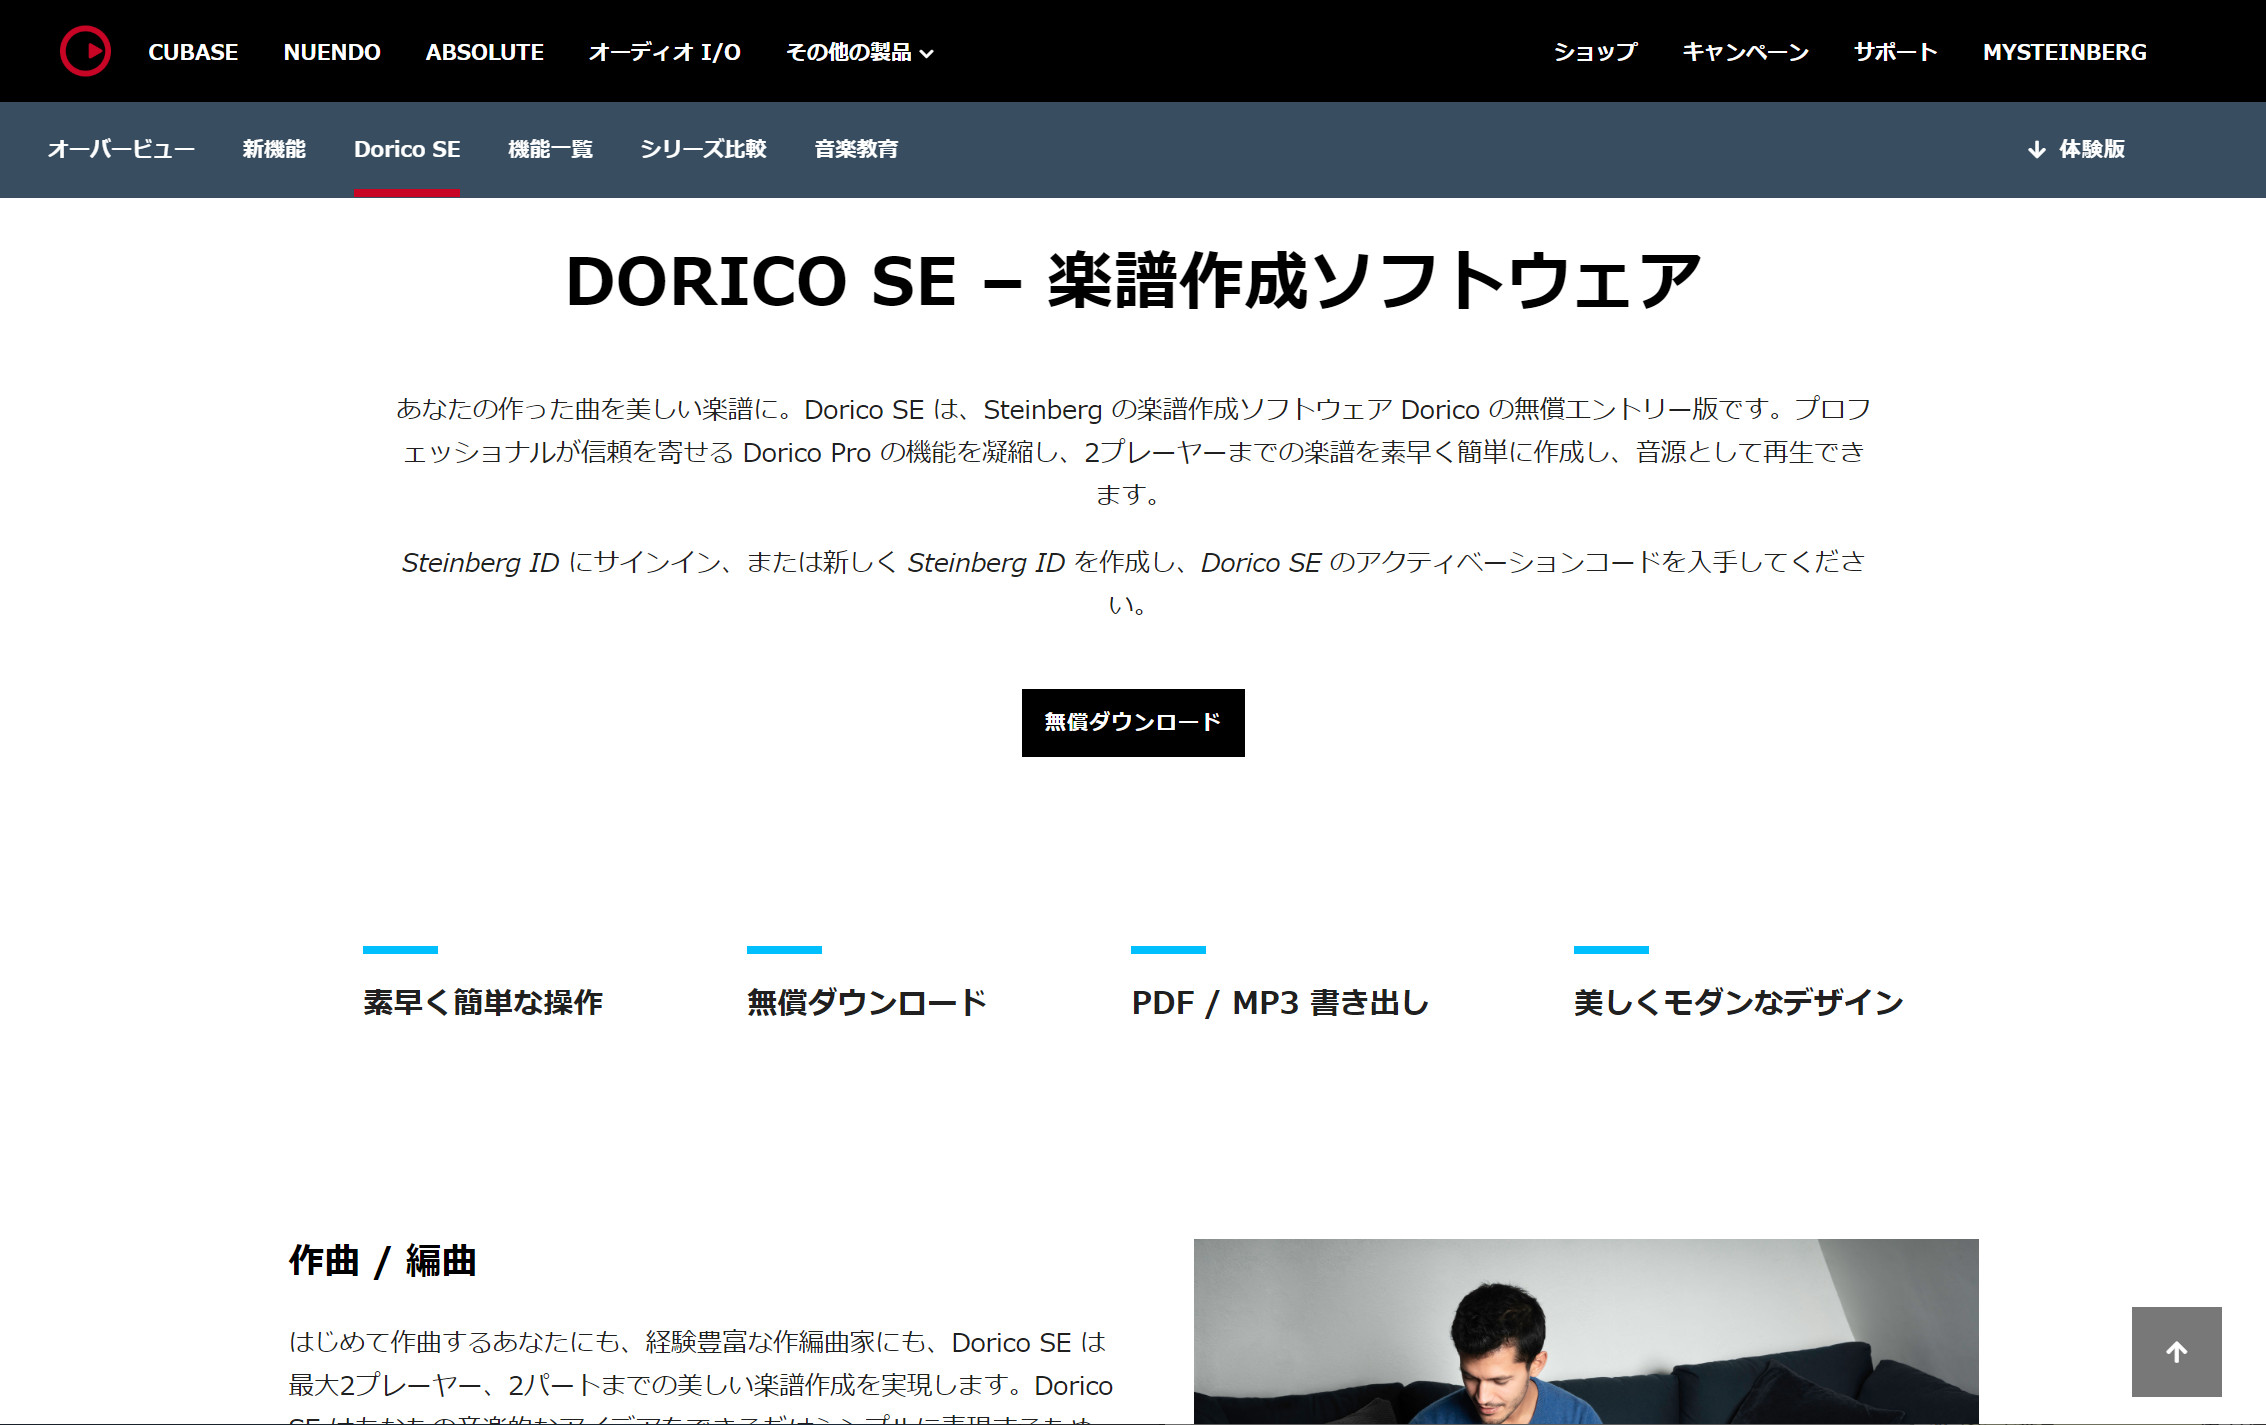The height and width of the screenshot is (1425, 2266).
Task: Click the 美しくモダンなデザイン heading
Action: coord(1738,1002)
